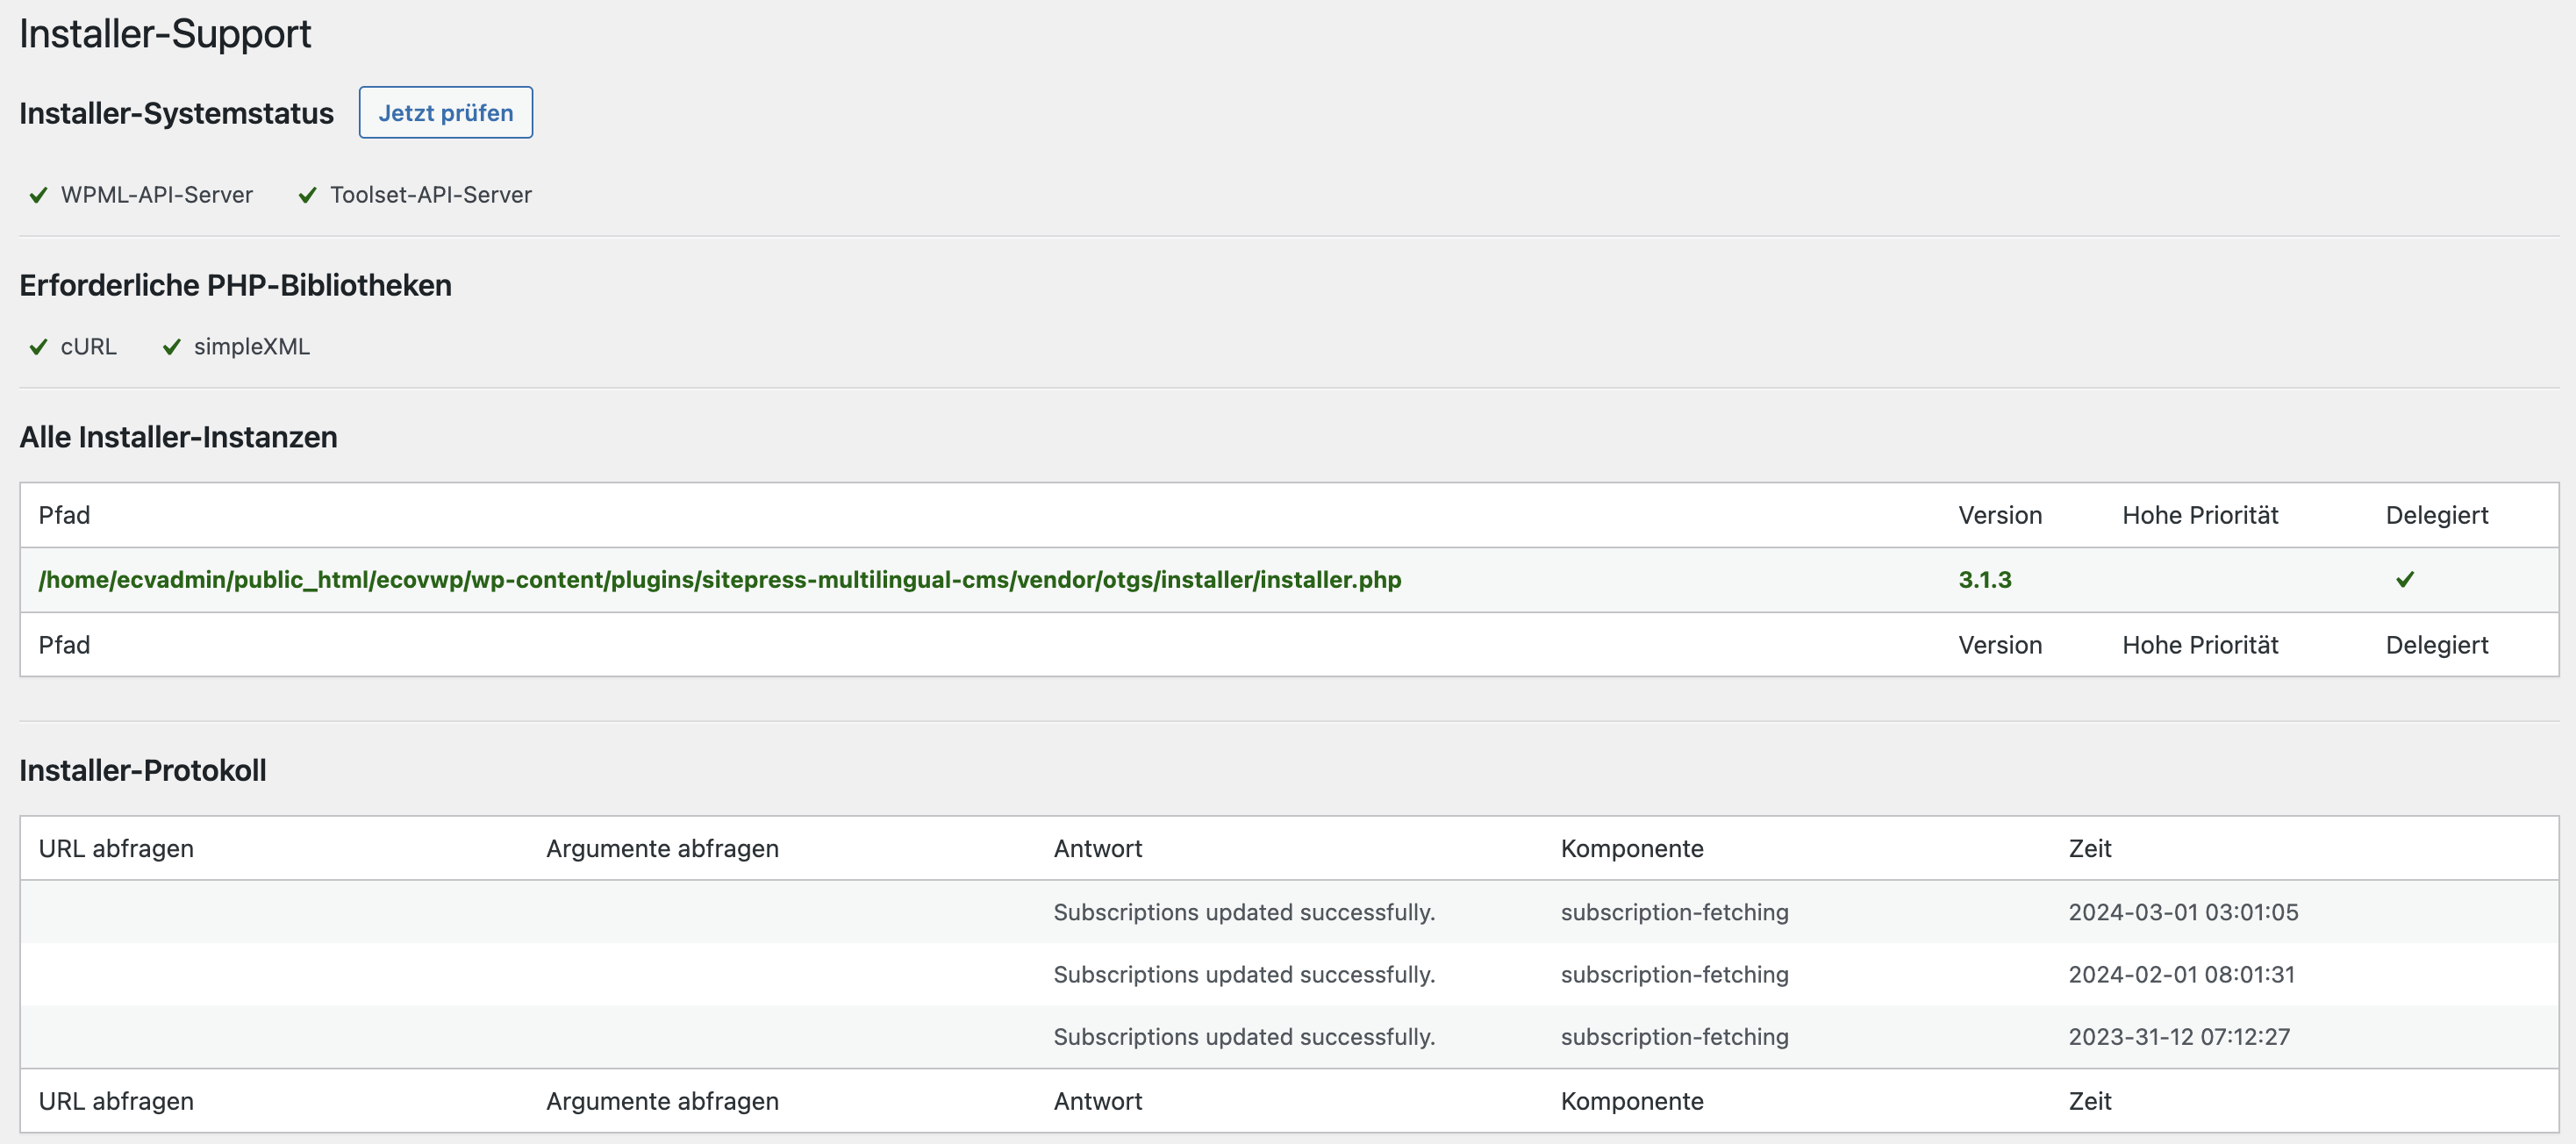Click the top Komponente column header
Viewport: 2576px width, 1144px height.
click(1632, 848)
